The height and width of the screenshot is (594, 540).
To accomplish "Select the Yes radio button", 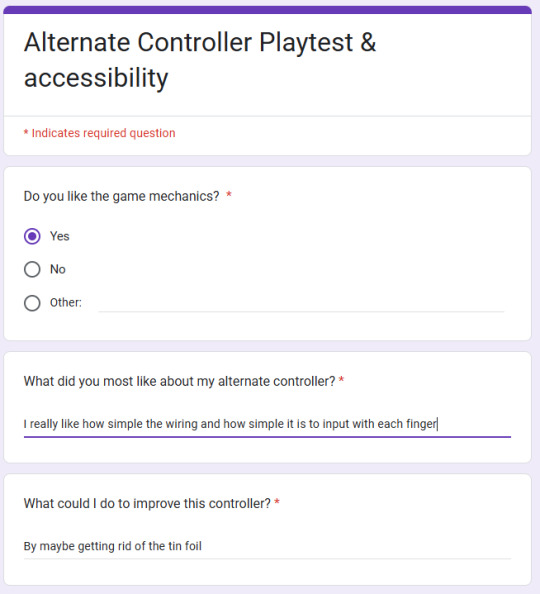I will [32, 236].
